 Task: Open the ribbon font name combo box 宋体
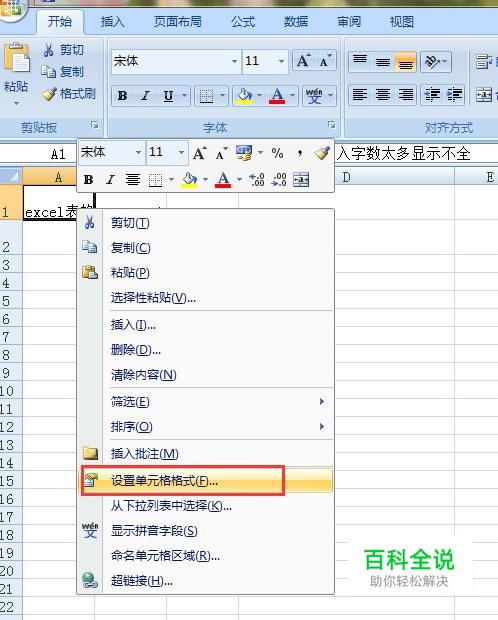pos(176,61)
